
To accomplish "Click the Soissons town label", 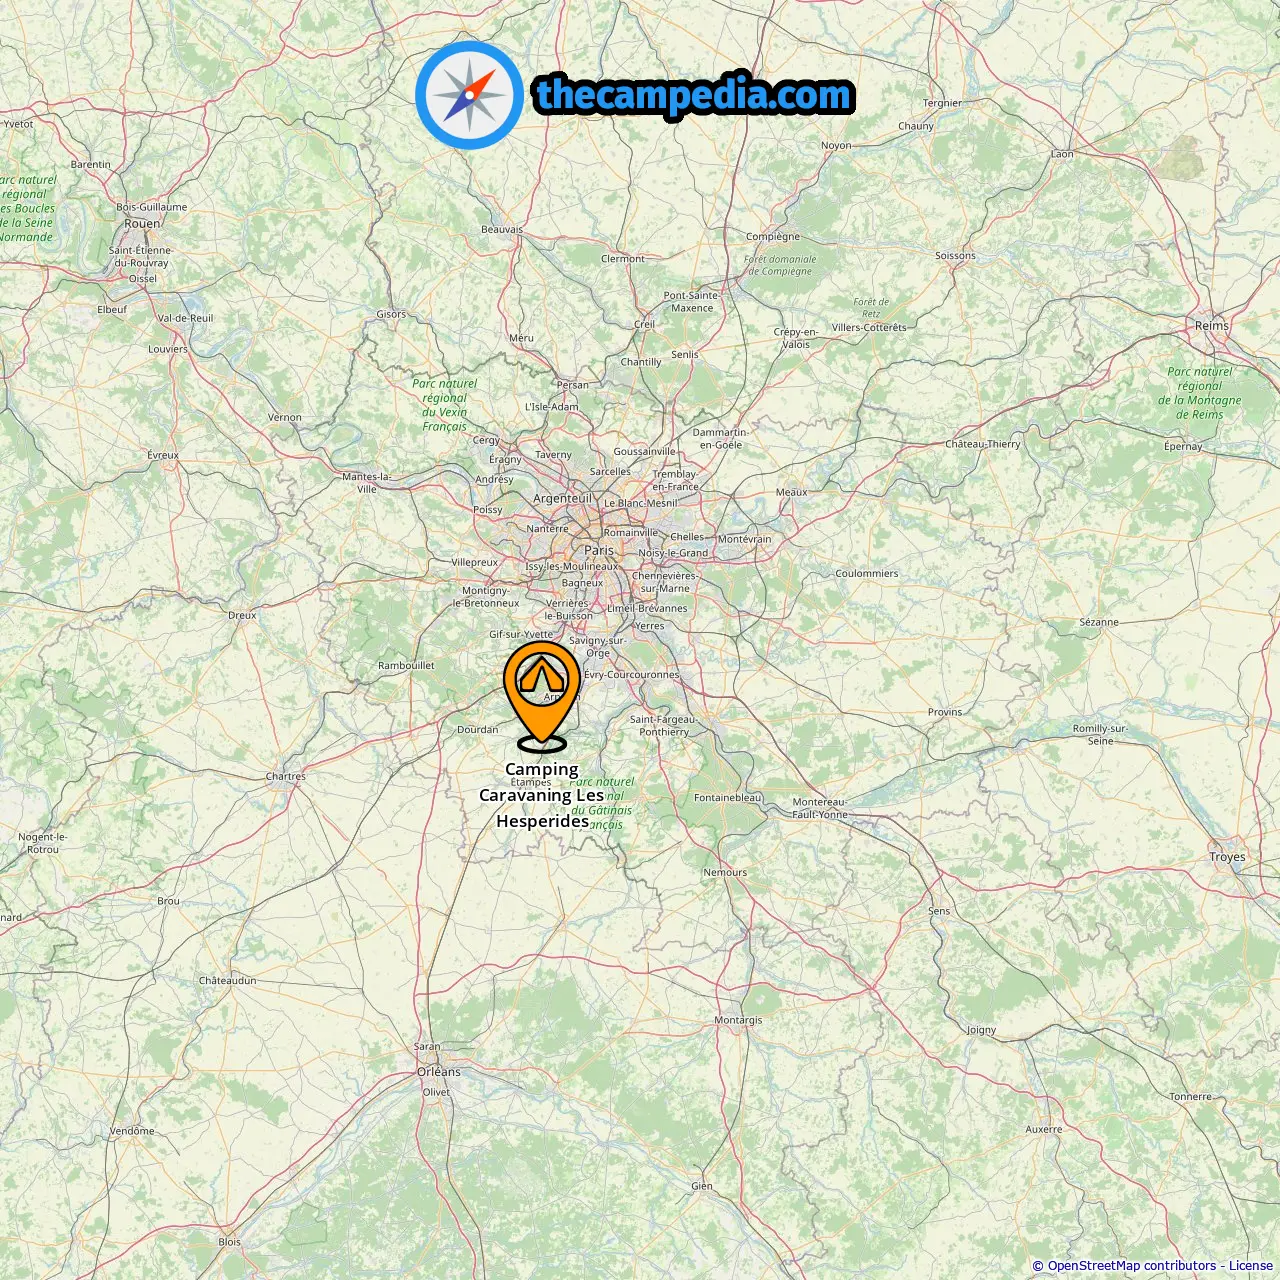I will 955,255.
